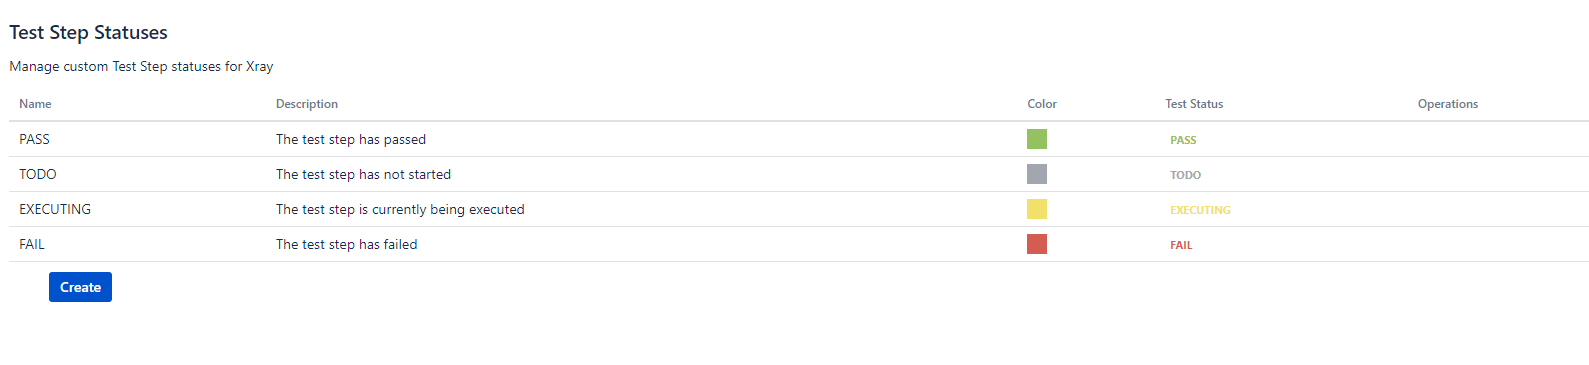The image size is (1589, 365).
Task: Click the Operations column header
Action: [x=1448, y=104]
